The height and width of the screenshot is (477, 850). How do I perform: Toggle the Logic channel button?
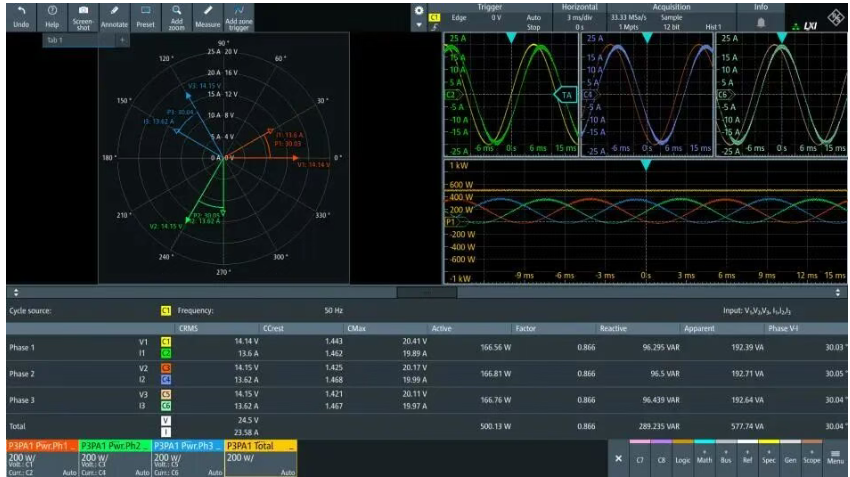(682, 459)
